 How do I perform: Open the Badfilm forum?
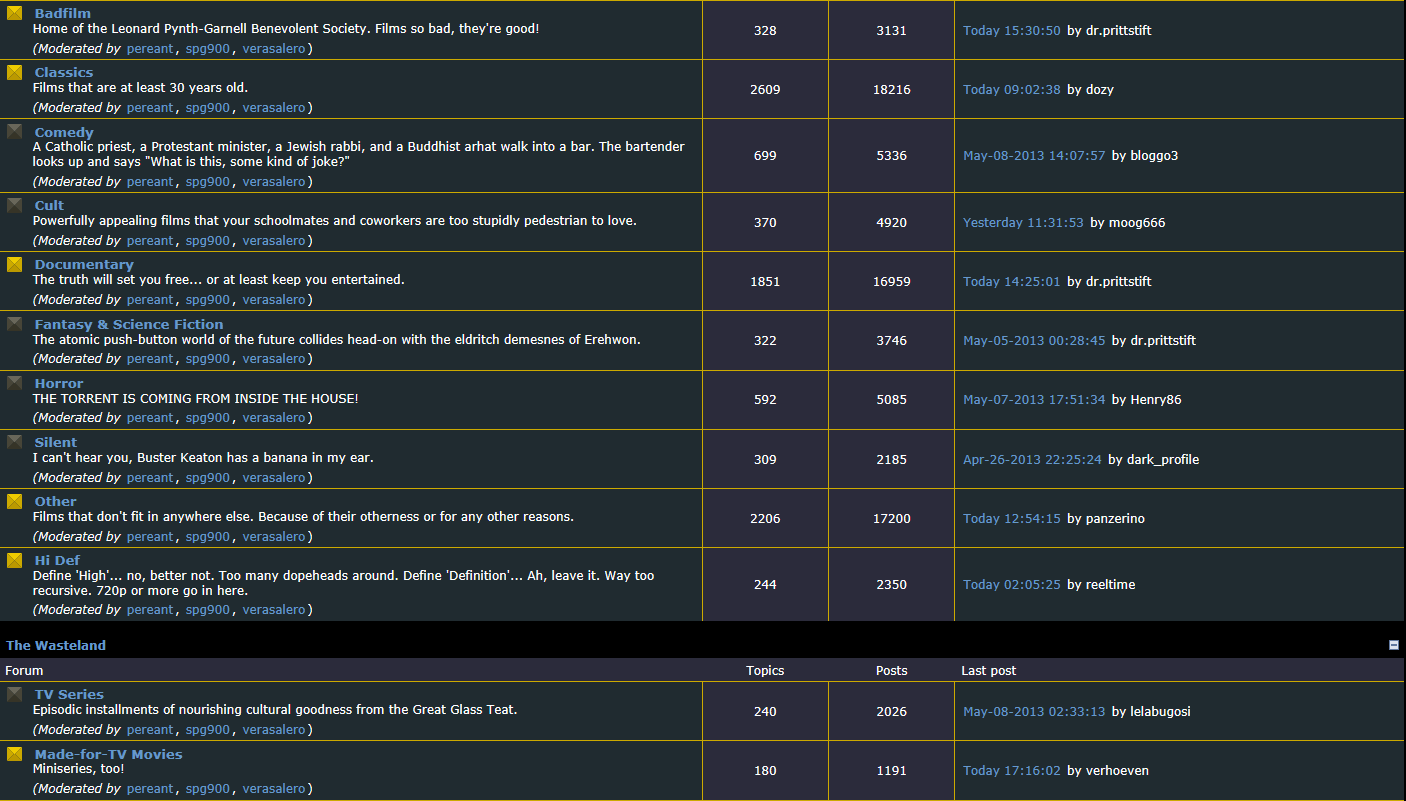[62, 13]
